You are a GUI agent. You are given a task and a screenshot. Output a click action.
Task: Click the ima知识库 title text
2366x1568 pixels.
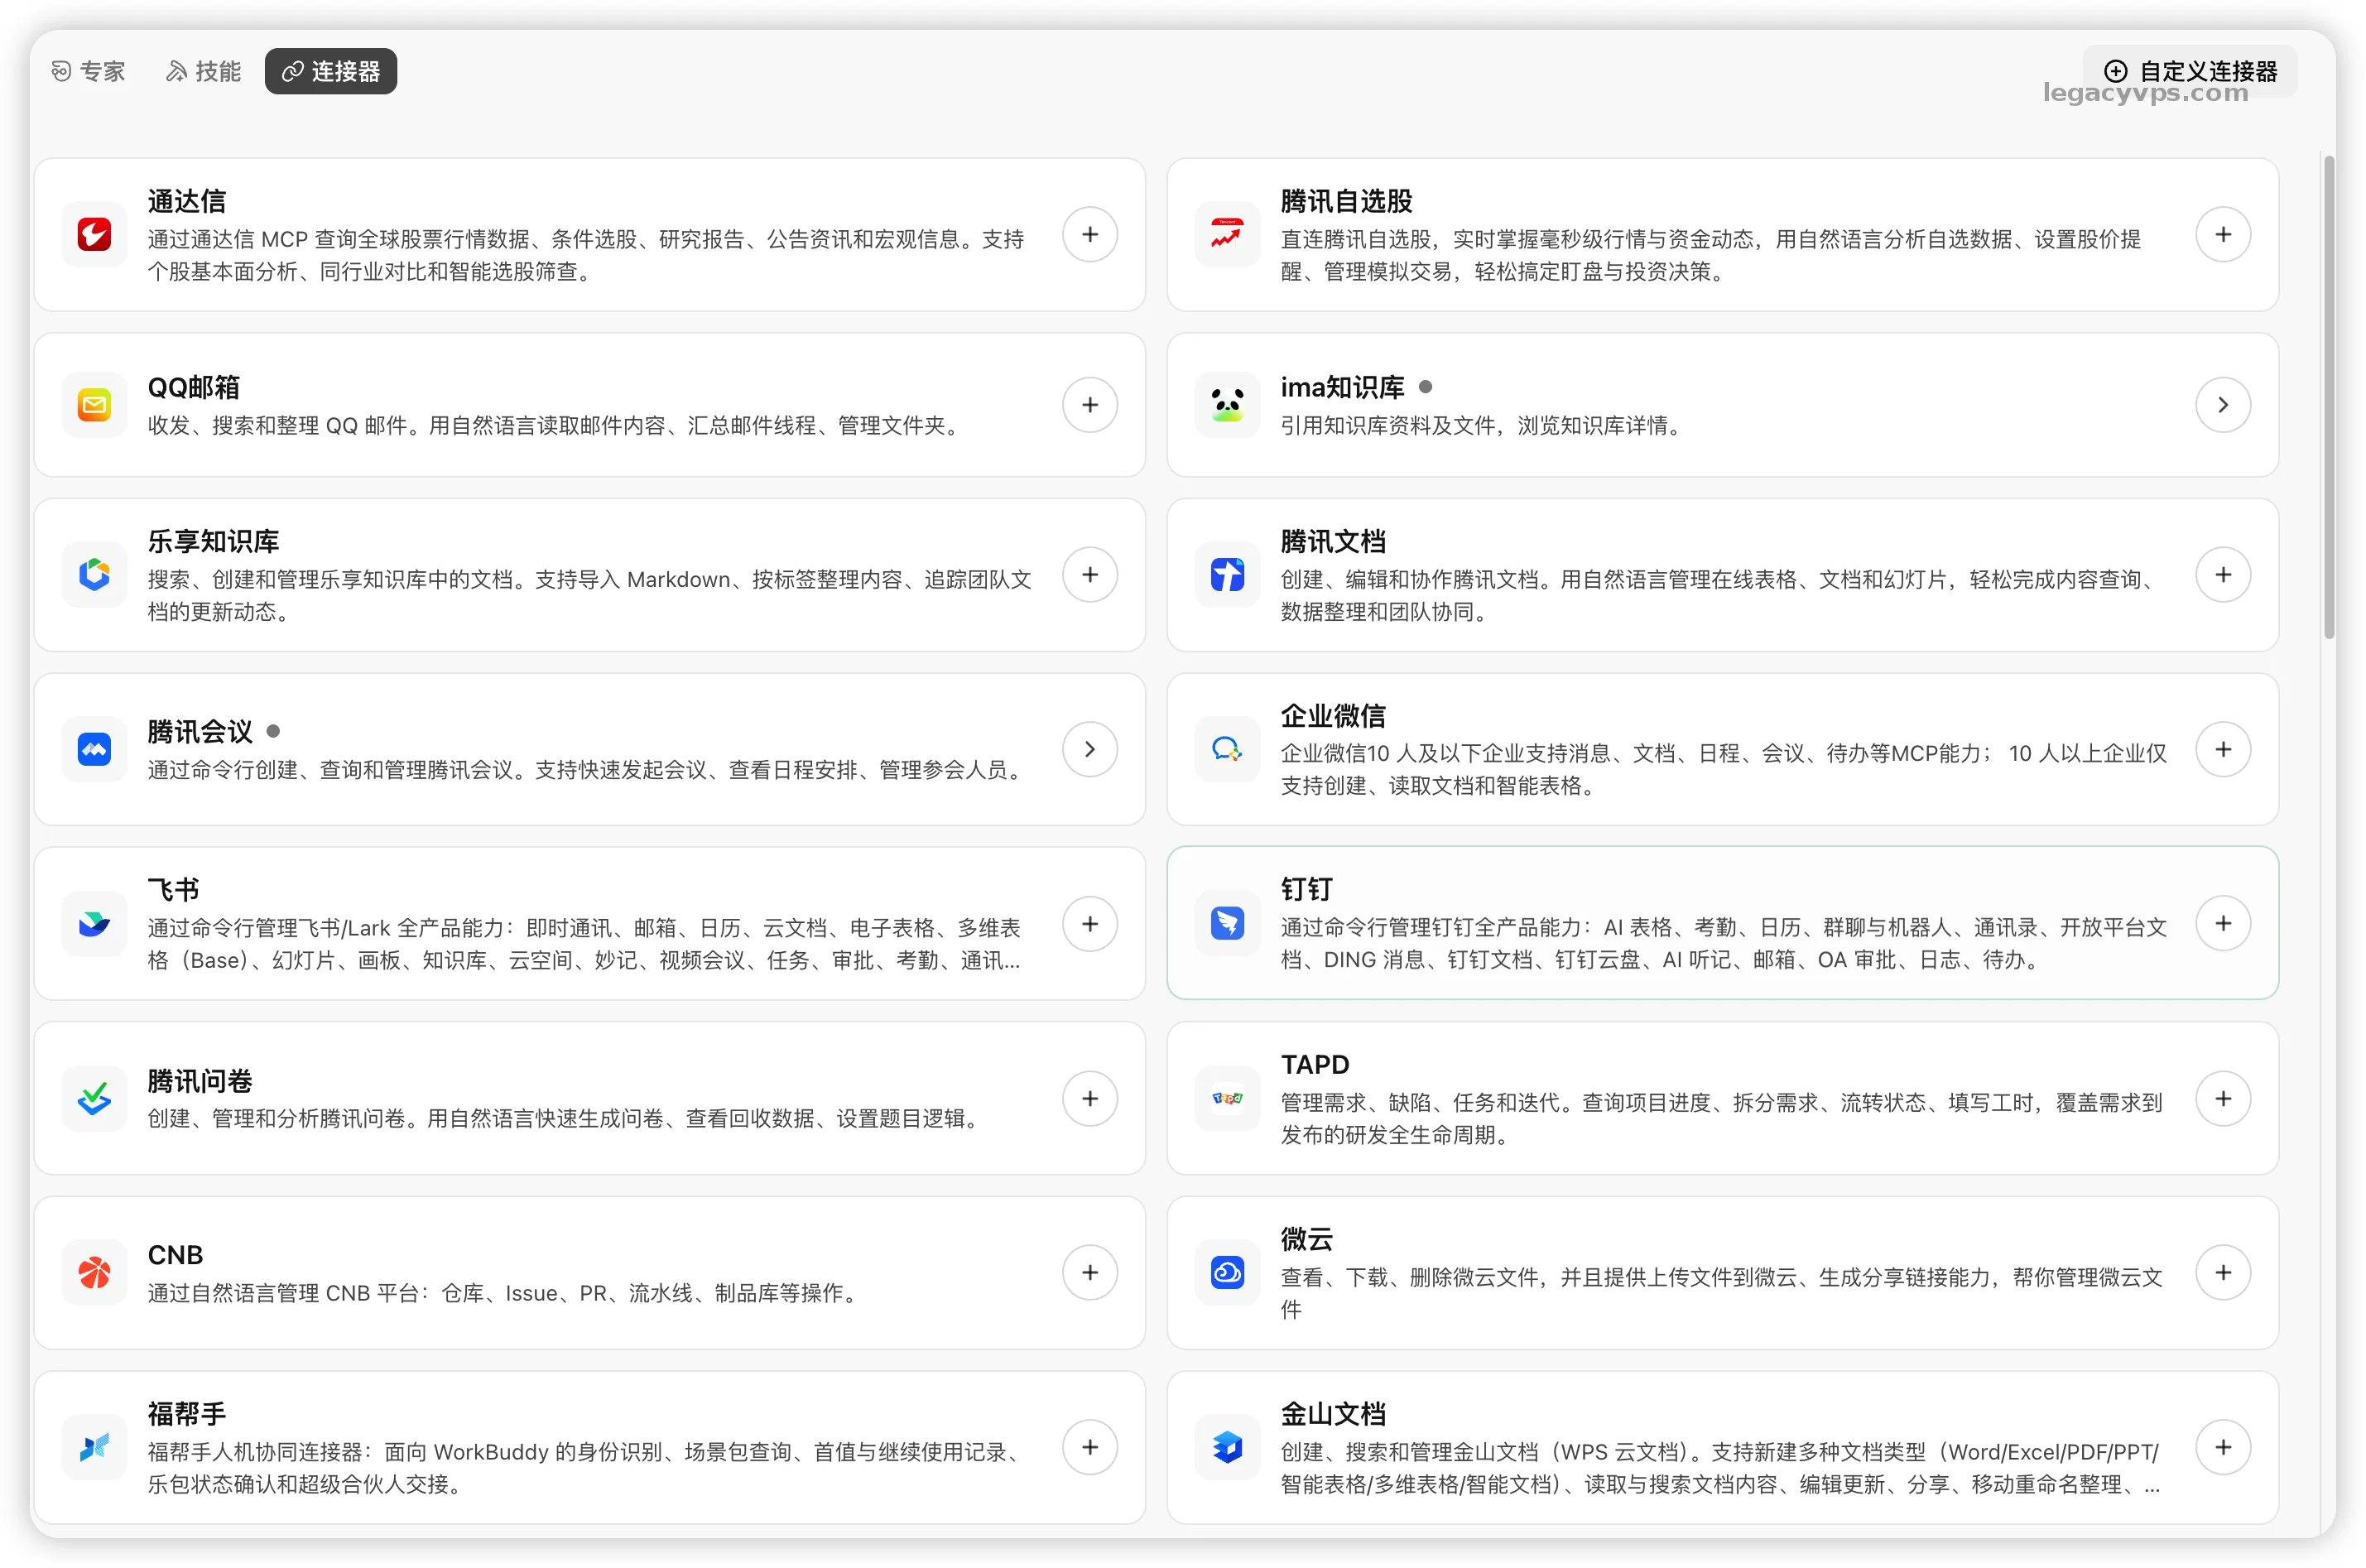pyautogui.click(x=1342, y=387)
